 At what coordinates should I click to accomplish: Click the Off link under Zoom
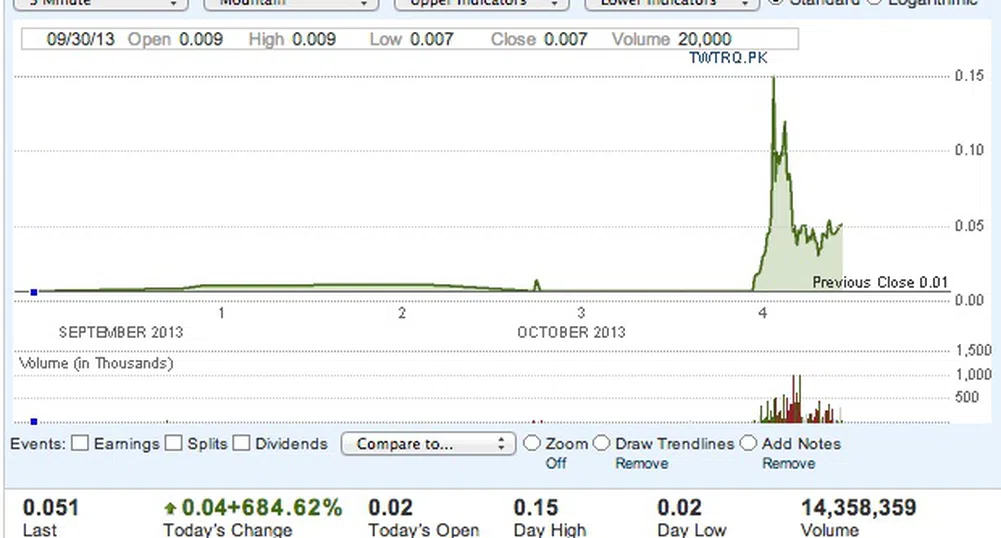556,463
